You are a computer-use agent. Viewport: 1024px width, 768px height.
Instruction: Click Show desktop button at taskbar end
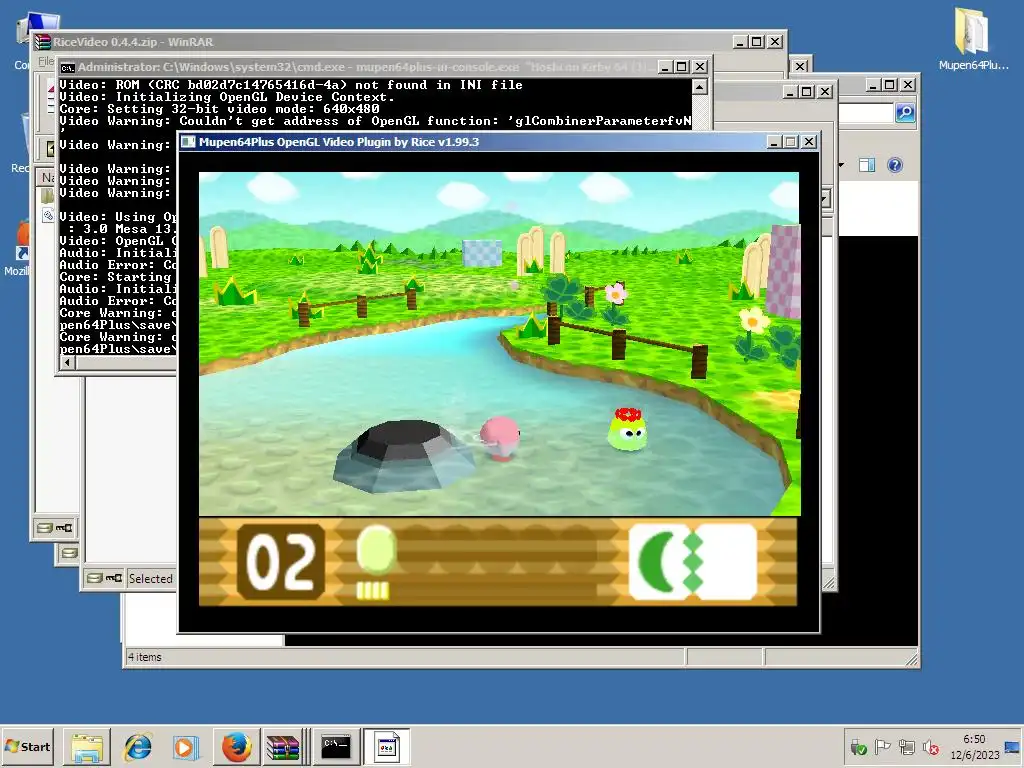point(1014,746)
